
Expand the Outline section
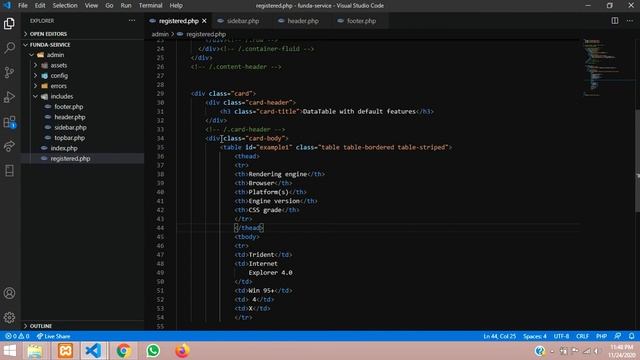(x=82, y=326)
